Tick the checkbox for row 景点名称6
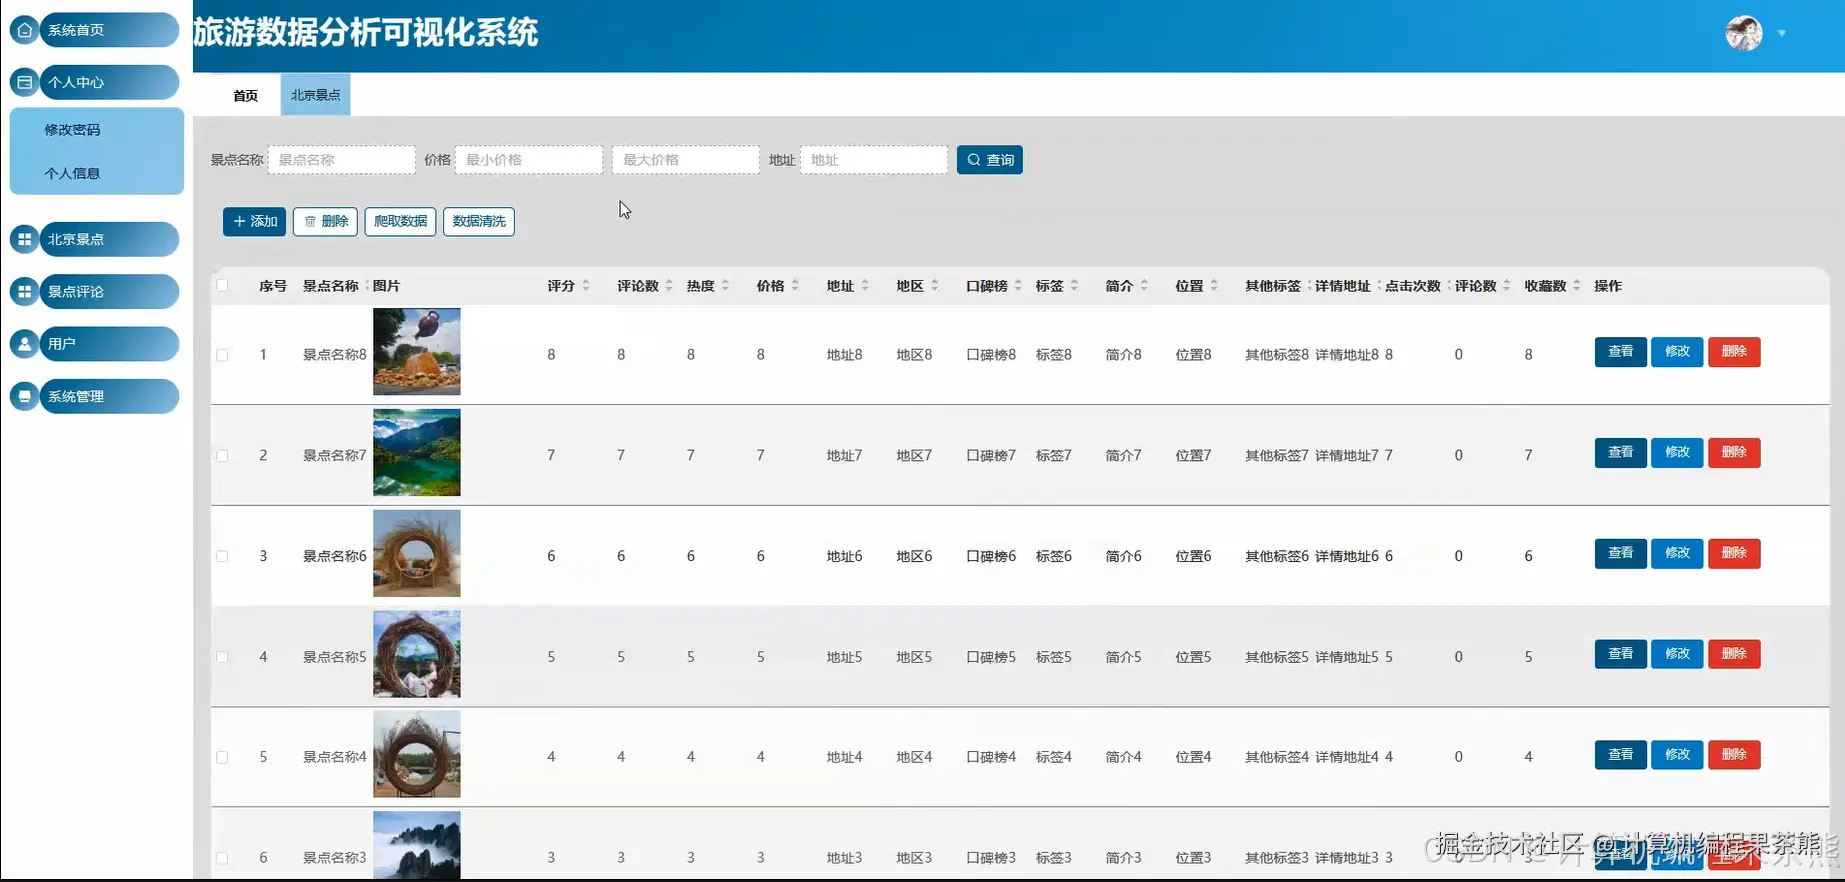This screenshot has width=1845, height=882. click(222, 556)
